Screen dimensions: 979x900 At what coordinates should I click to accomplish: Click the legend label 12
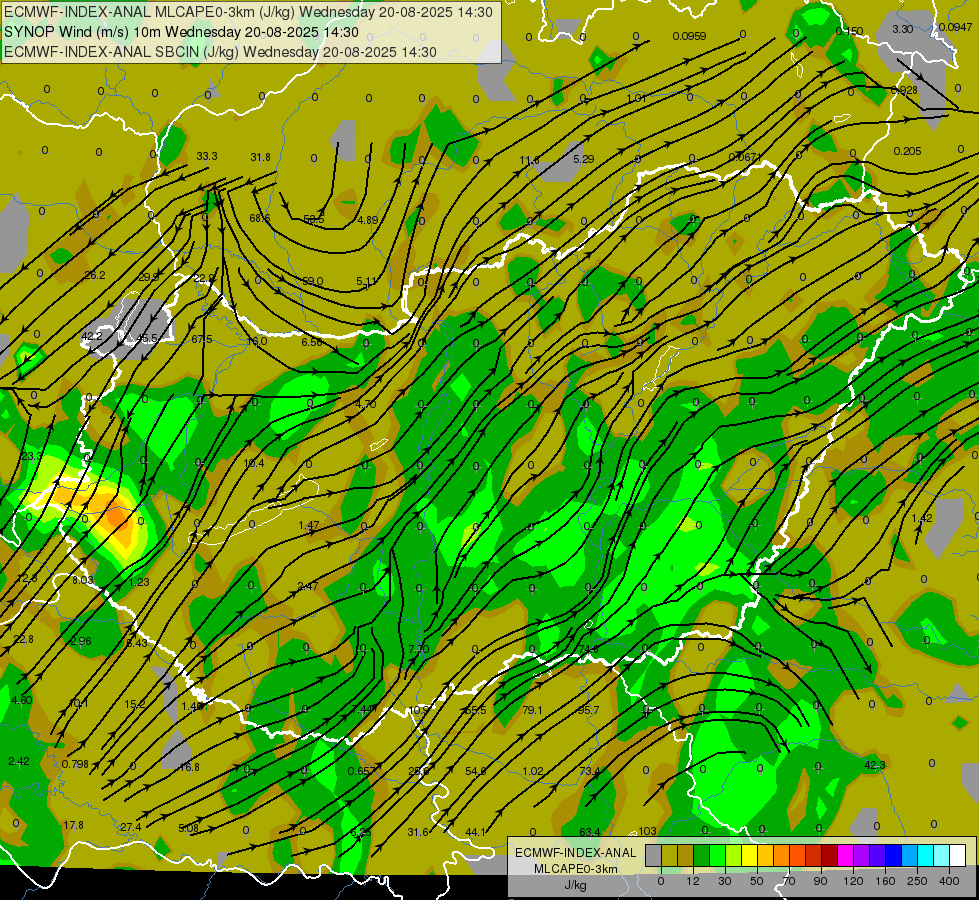coord(692,881)
